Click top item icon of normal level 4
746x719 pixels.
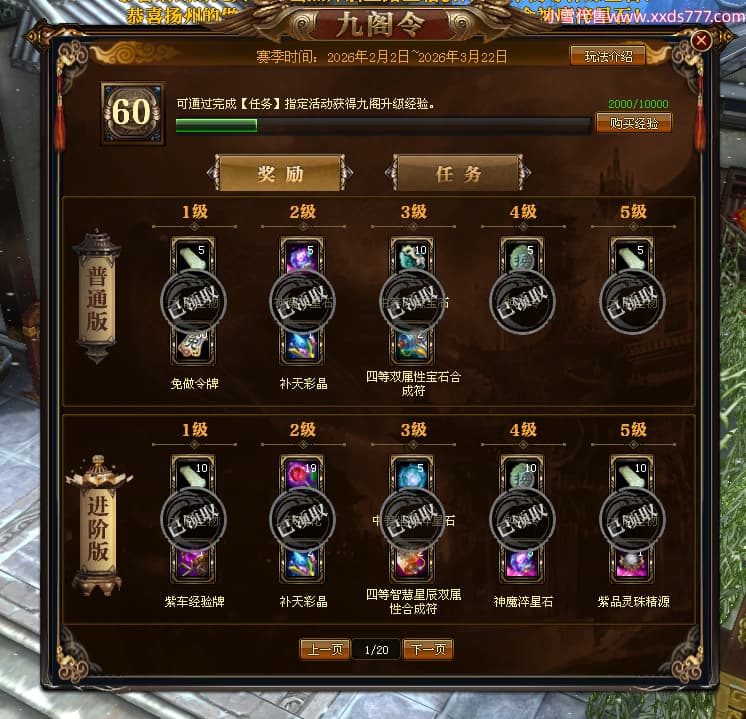[522, 257]
